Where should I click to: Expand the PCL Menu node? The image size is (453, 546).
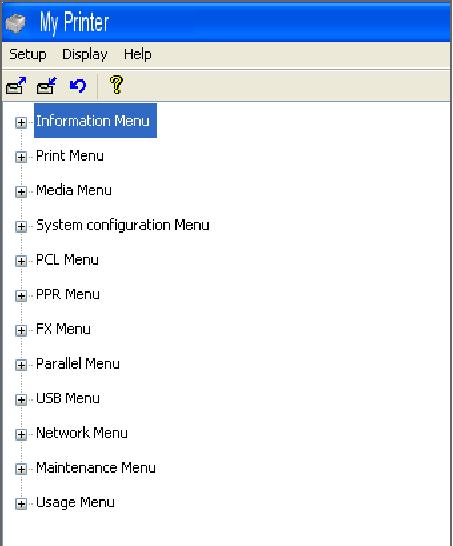pos(21,261)
